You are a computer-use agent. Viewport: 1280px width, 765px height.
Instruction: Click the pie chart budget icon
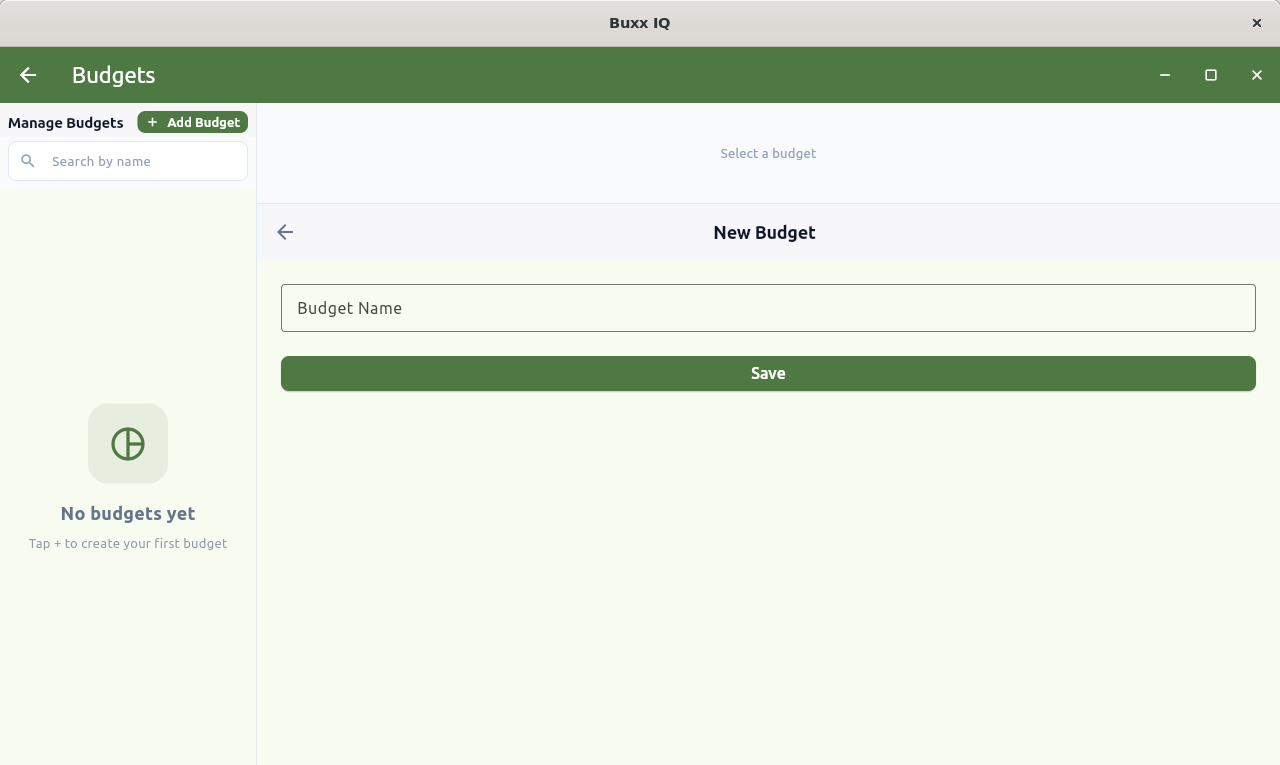pos(128,443)
